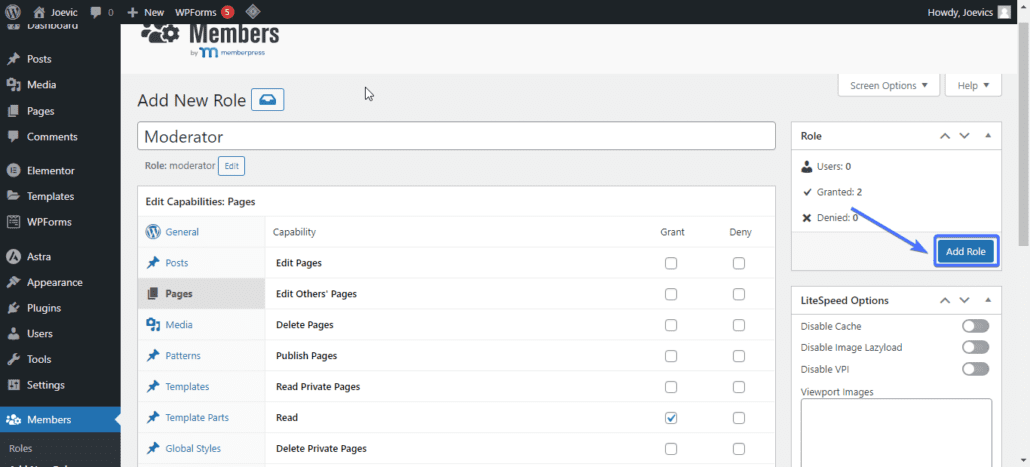The image size is (1030, 467).
Task: Open the Screen Options dropdown
Action: click(x=889, y=85)
